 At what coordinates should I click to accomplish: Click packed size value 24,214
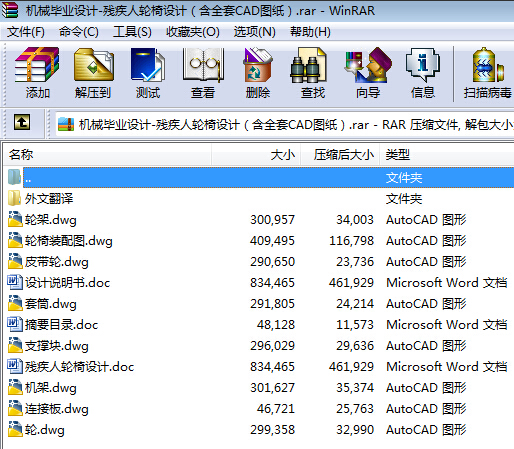[x=355, y=304]
